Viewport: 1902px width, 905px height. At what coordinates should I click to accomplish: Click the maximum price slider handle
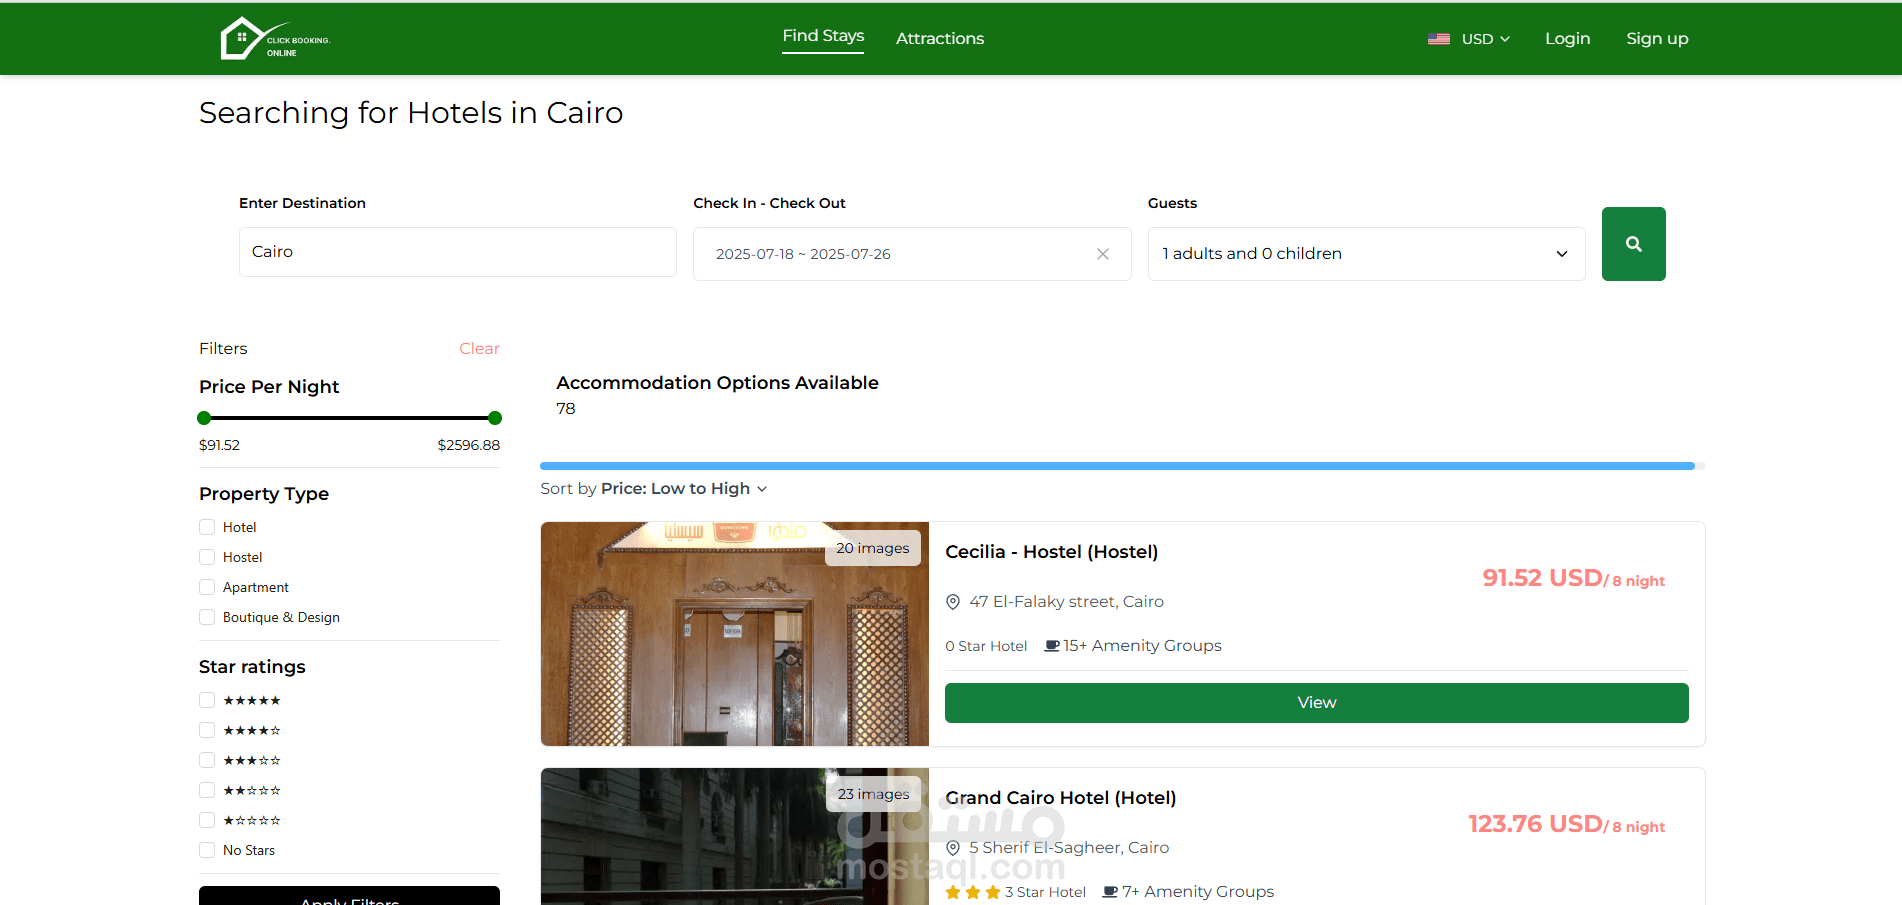click(494, 418)
